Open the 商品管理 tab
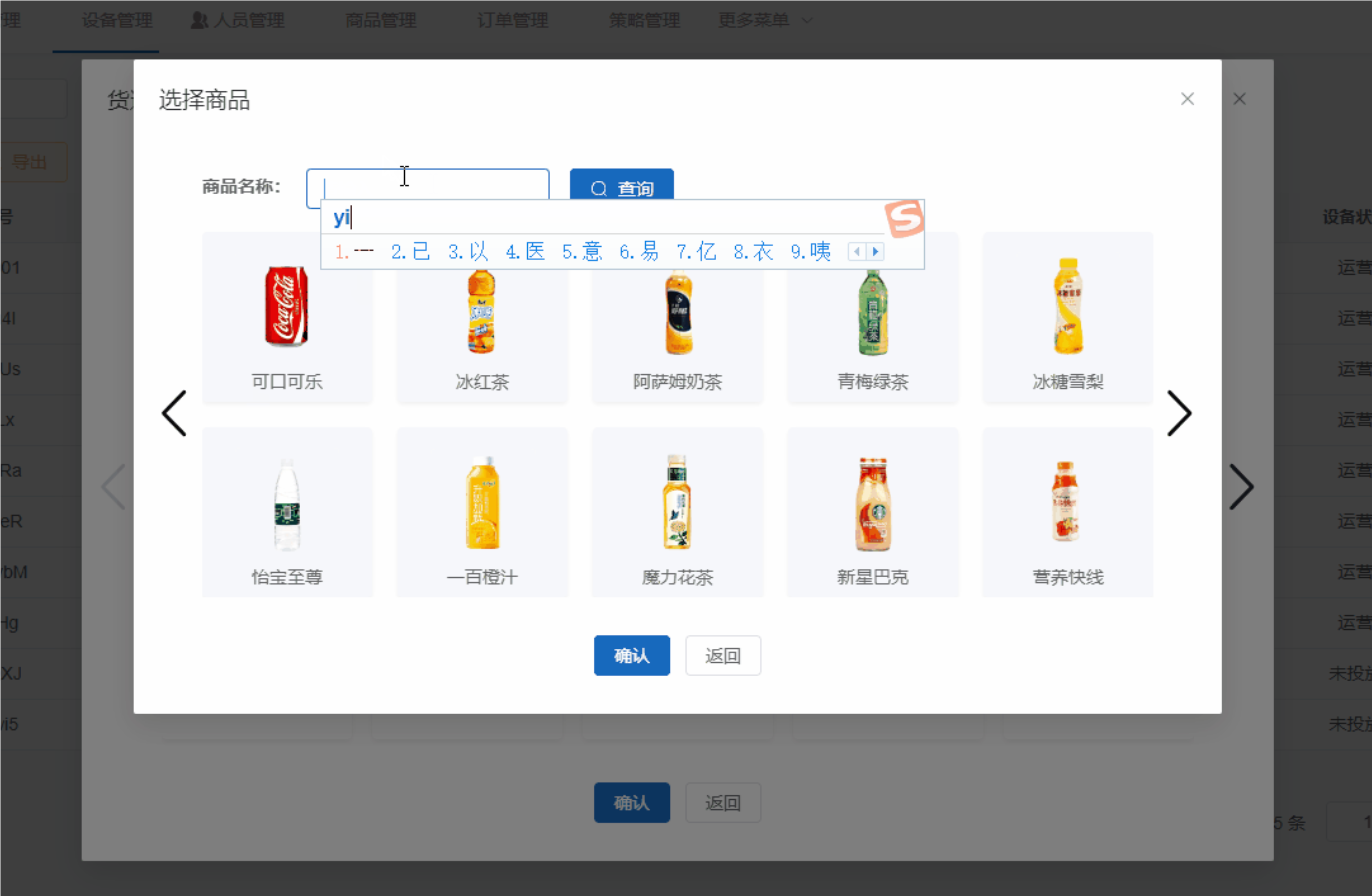The height and width of the screenshot is (896, 1372). (380, 20)
